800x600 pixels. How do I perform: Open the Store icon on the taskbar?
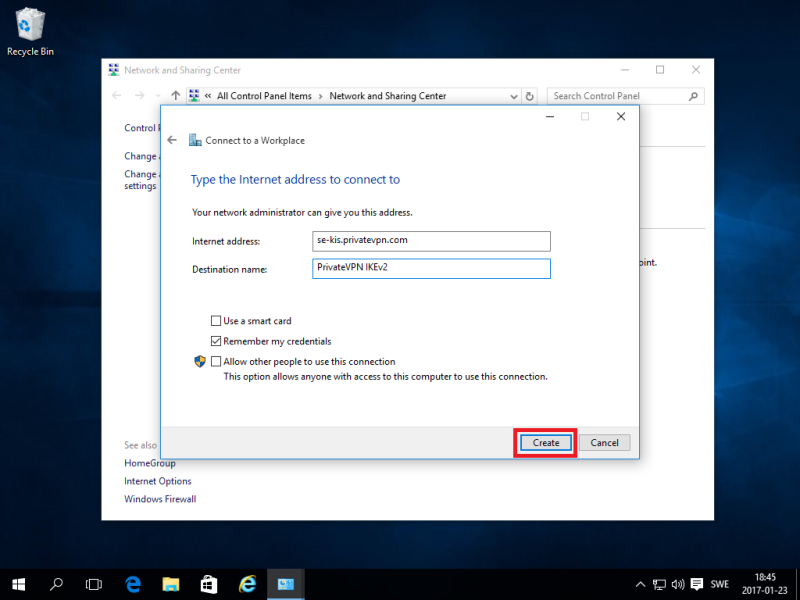(x=208, y=584)
